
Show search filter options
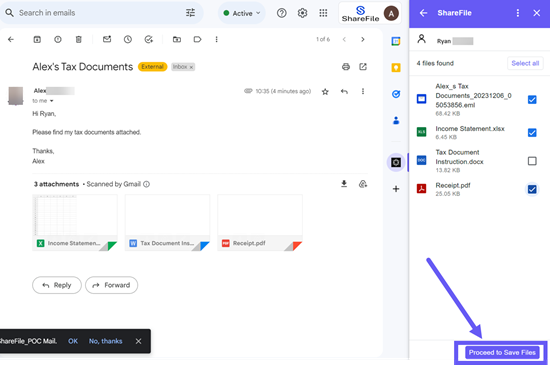[190, 13]
